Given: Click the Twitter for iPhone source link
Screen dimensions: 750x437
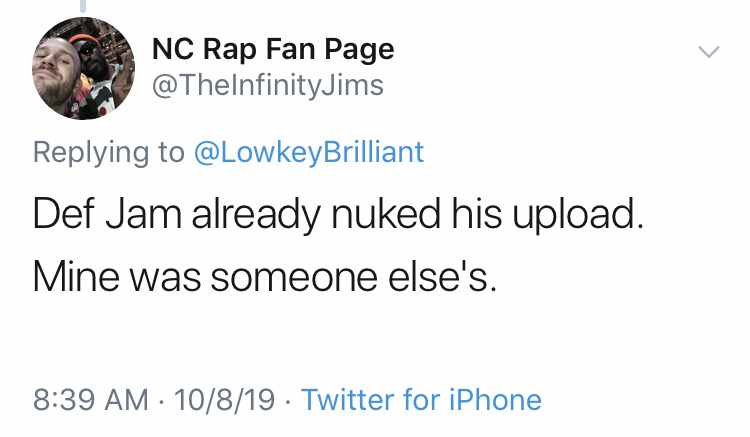Looking at the screenshot, I should pos(421,400).
